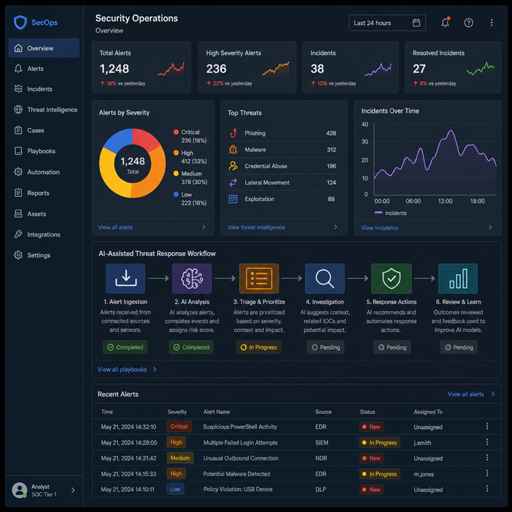The width and height of the screenshot is (512, 512).
Task: Click the Analyst profile avatar
Action: (x=20, y=490)
